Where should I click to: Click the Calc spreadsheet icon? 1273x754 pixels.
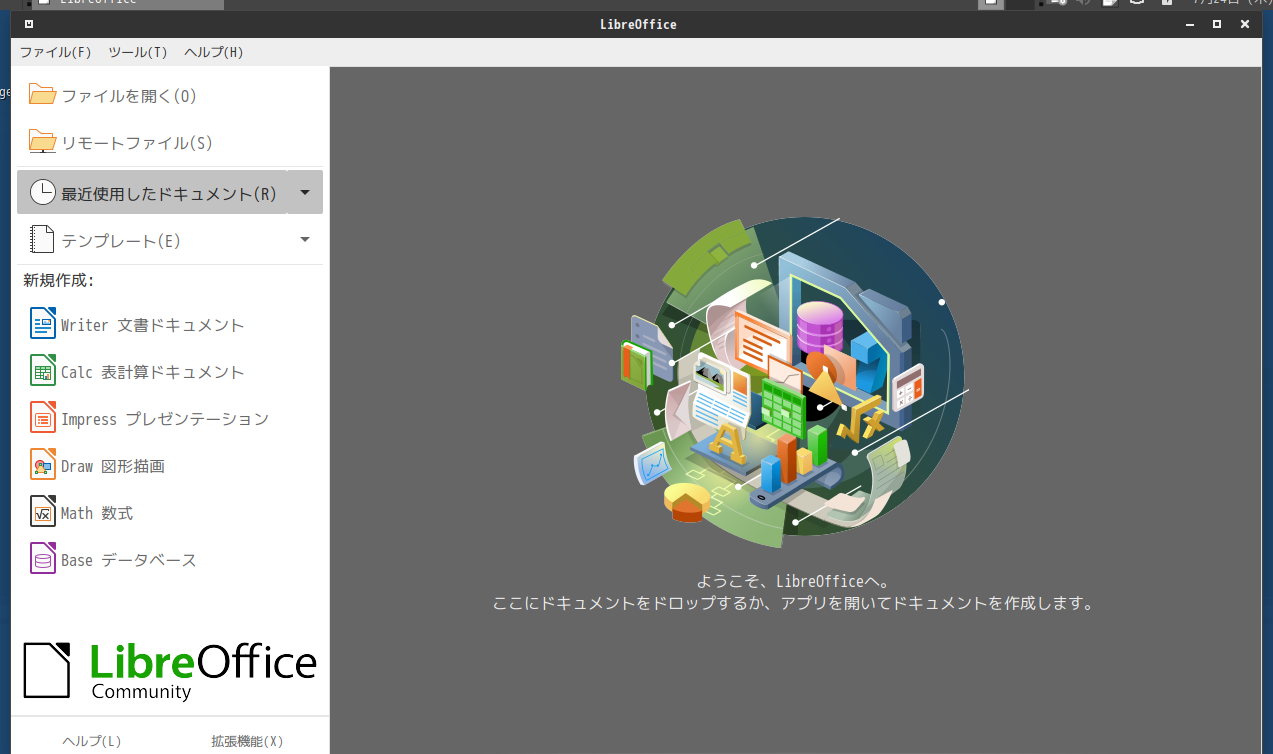click(43, 371)
